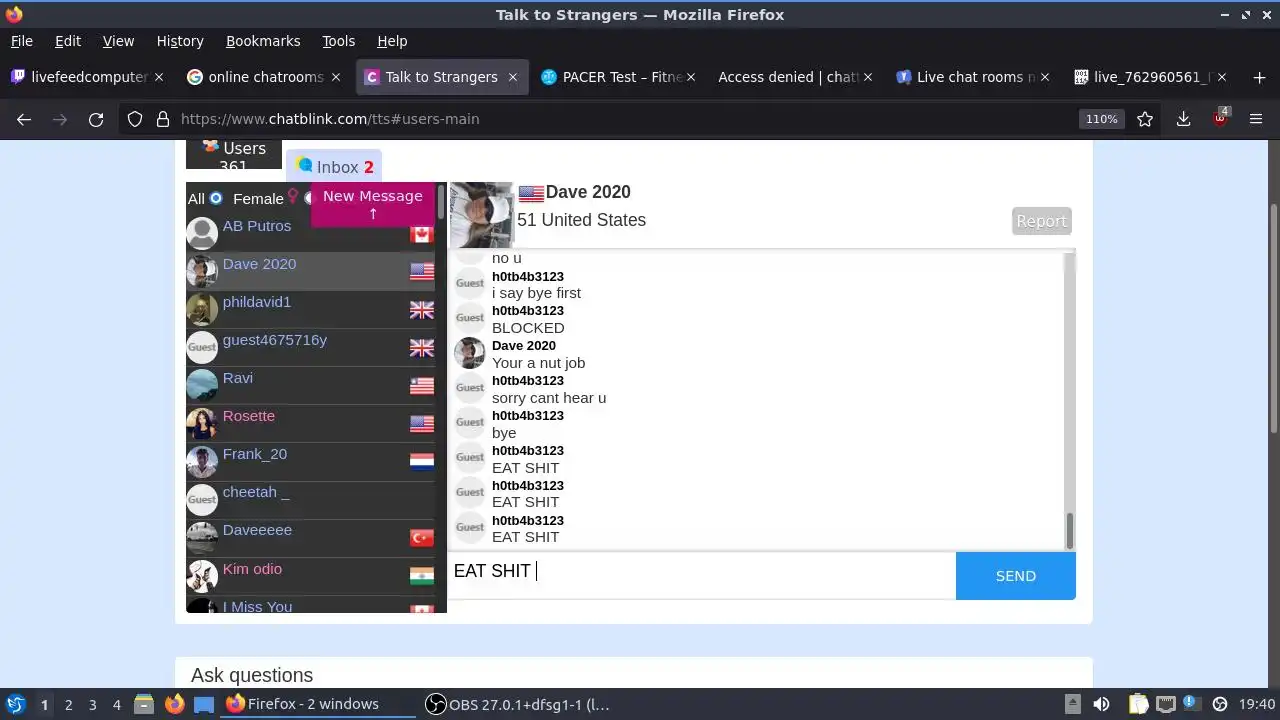Click Dave 2020's profile photo in chat header
Image resolution: width=1280 pixels, height=720 pixels.
coord(481,215)
